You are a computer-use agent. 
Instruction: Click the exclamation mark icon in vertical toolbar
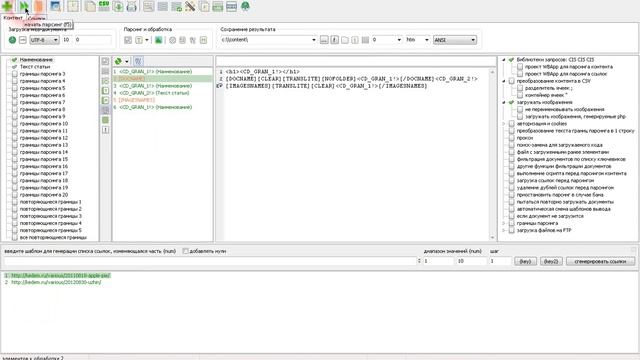[105, 130]
